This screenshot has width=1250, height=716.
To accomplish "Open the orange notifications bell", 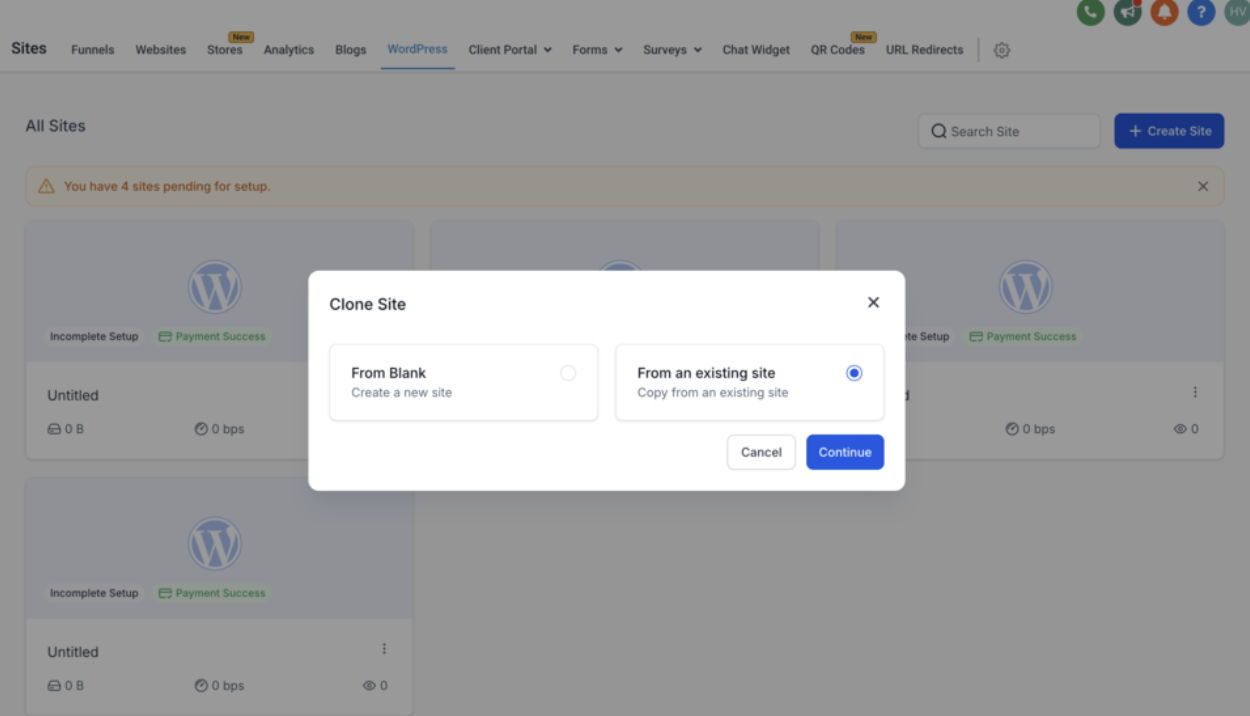I will click(1164, 12).
